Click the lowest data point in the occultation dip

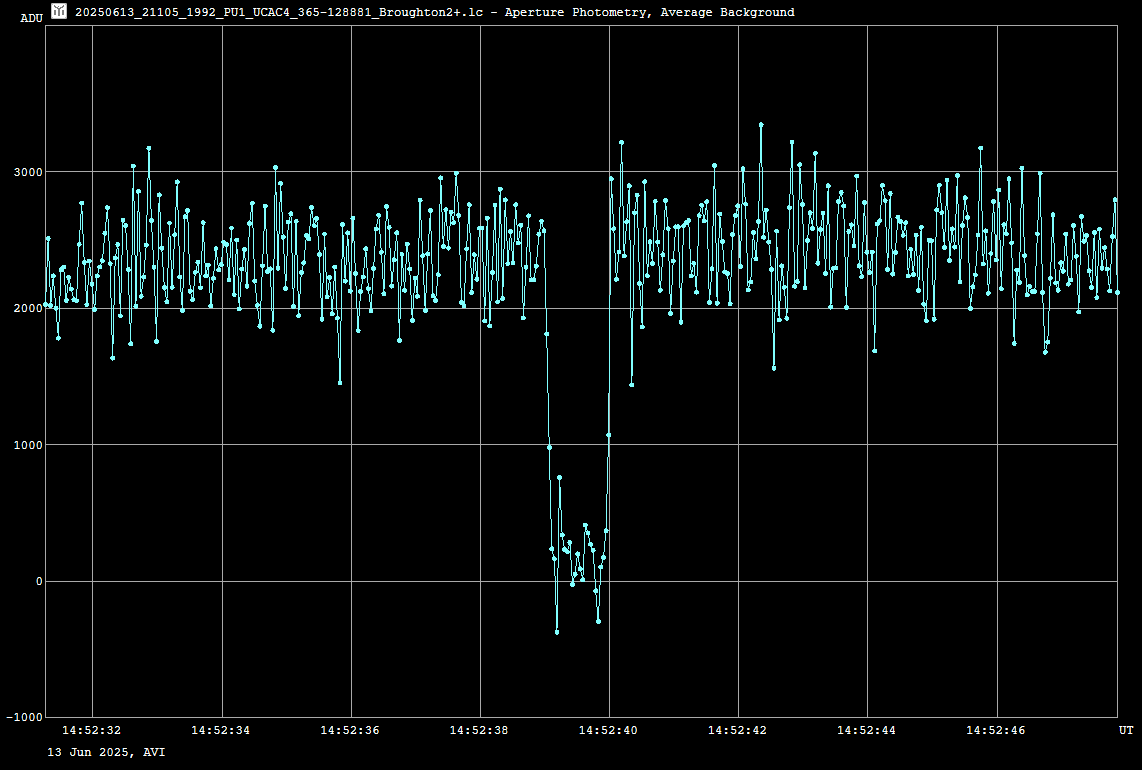pos(557,632)
